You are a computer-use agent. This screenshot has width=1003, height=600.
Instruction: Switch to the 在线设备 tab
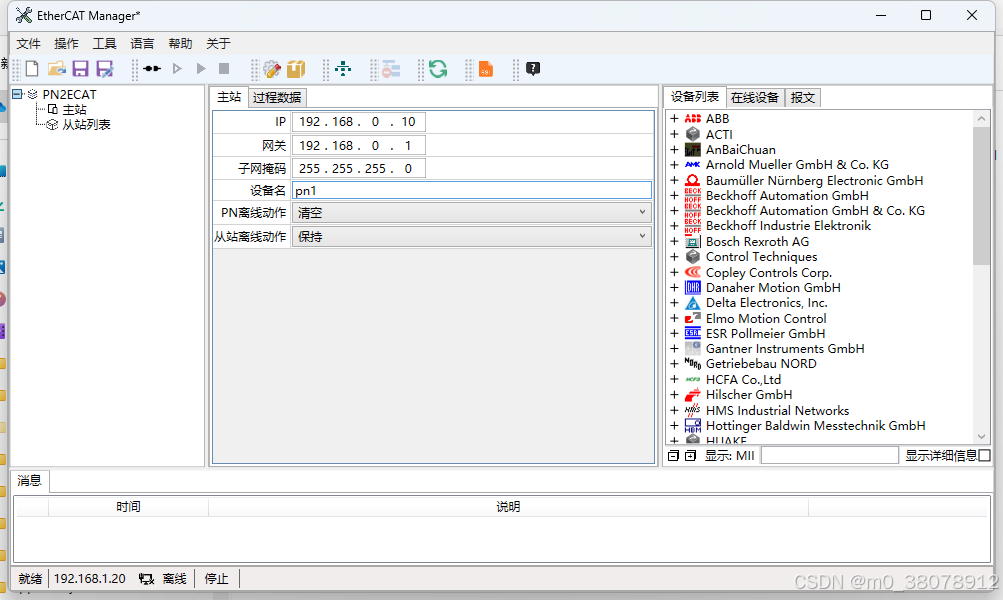click(x=755, y=97)
